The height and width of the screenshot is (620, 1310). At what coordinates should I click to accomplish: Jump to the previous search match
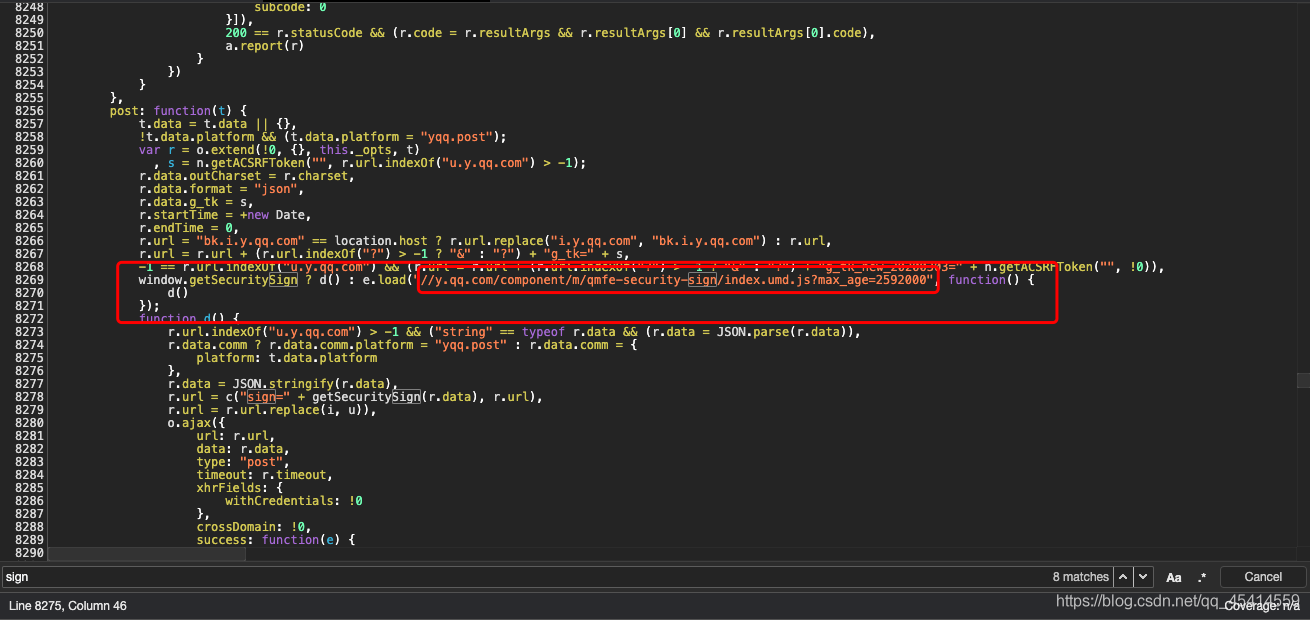click(x=1124, y=577)
